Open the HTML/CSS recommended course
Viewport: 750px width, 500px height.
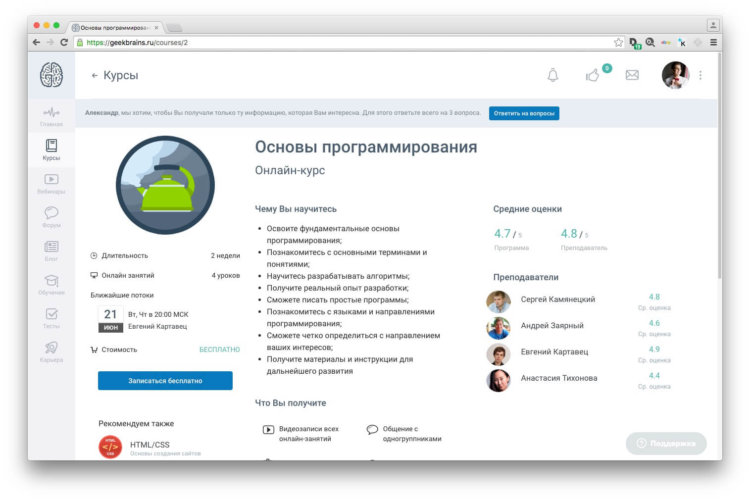pos(150,444)
